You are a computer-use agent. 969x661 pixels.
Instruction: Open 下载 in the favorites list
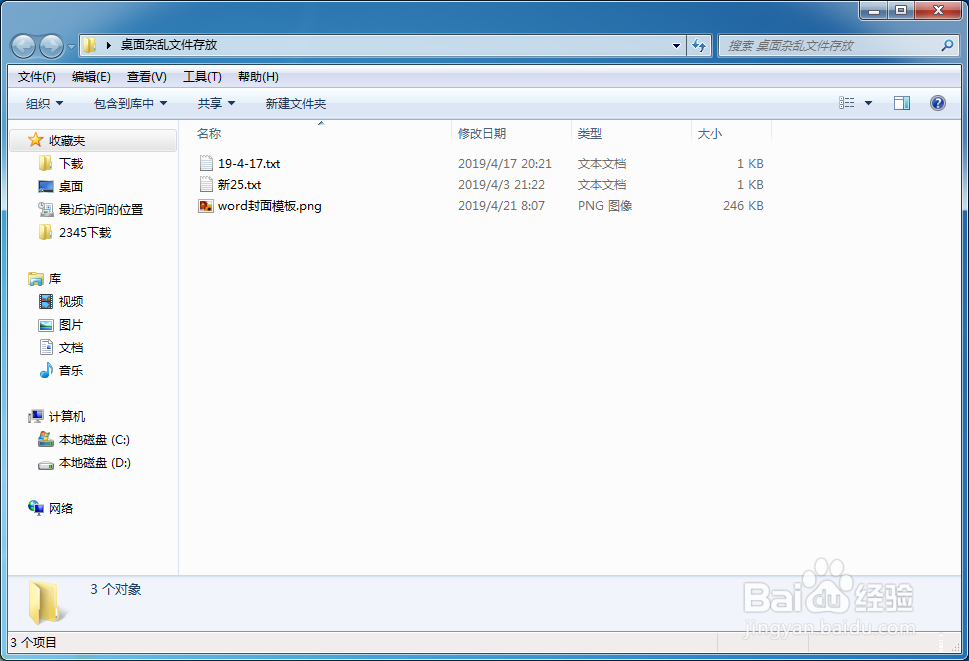pos(71,164)
